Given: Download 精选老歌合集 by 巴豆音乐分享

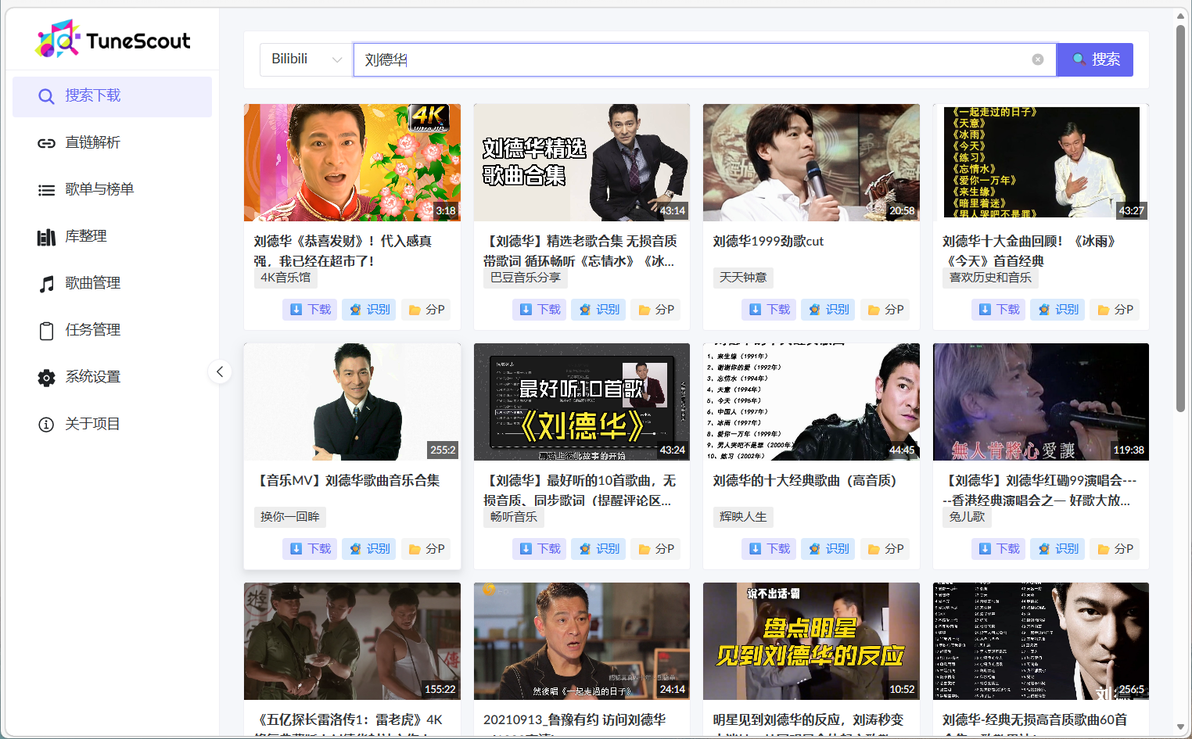Looking at the screenshot, I should (540, 309).
